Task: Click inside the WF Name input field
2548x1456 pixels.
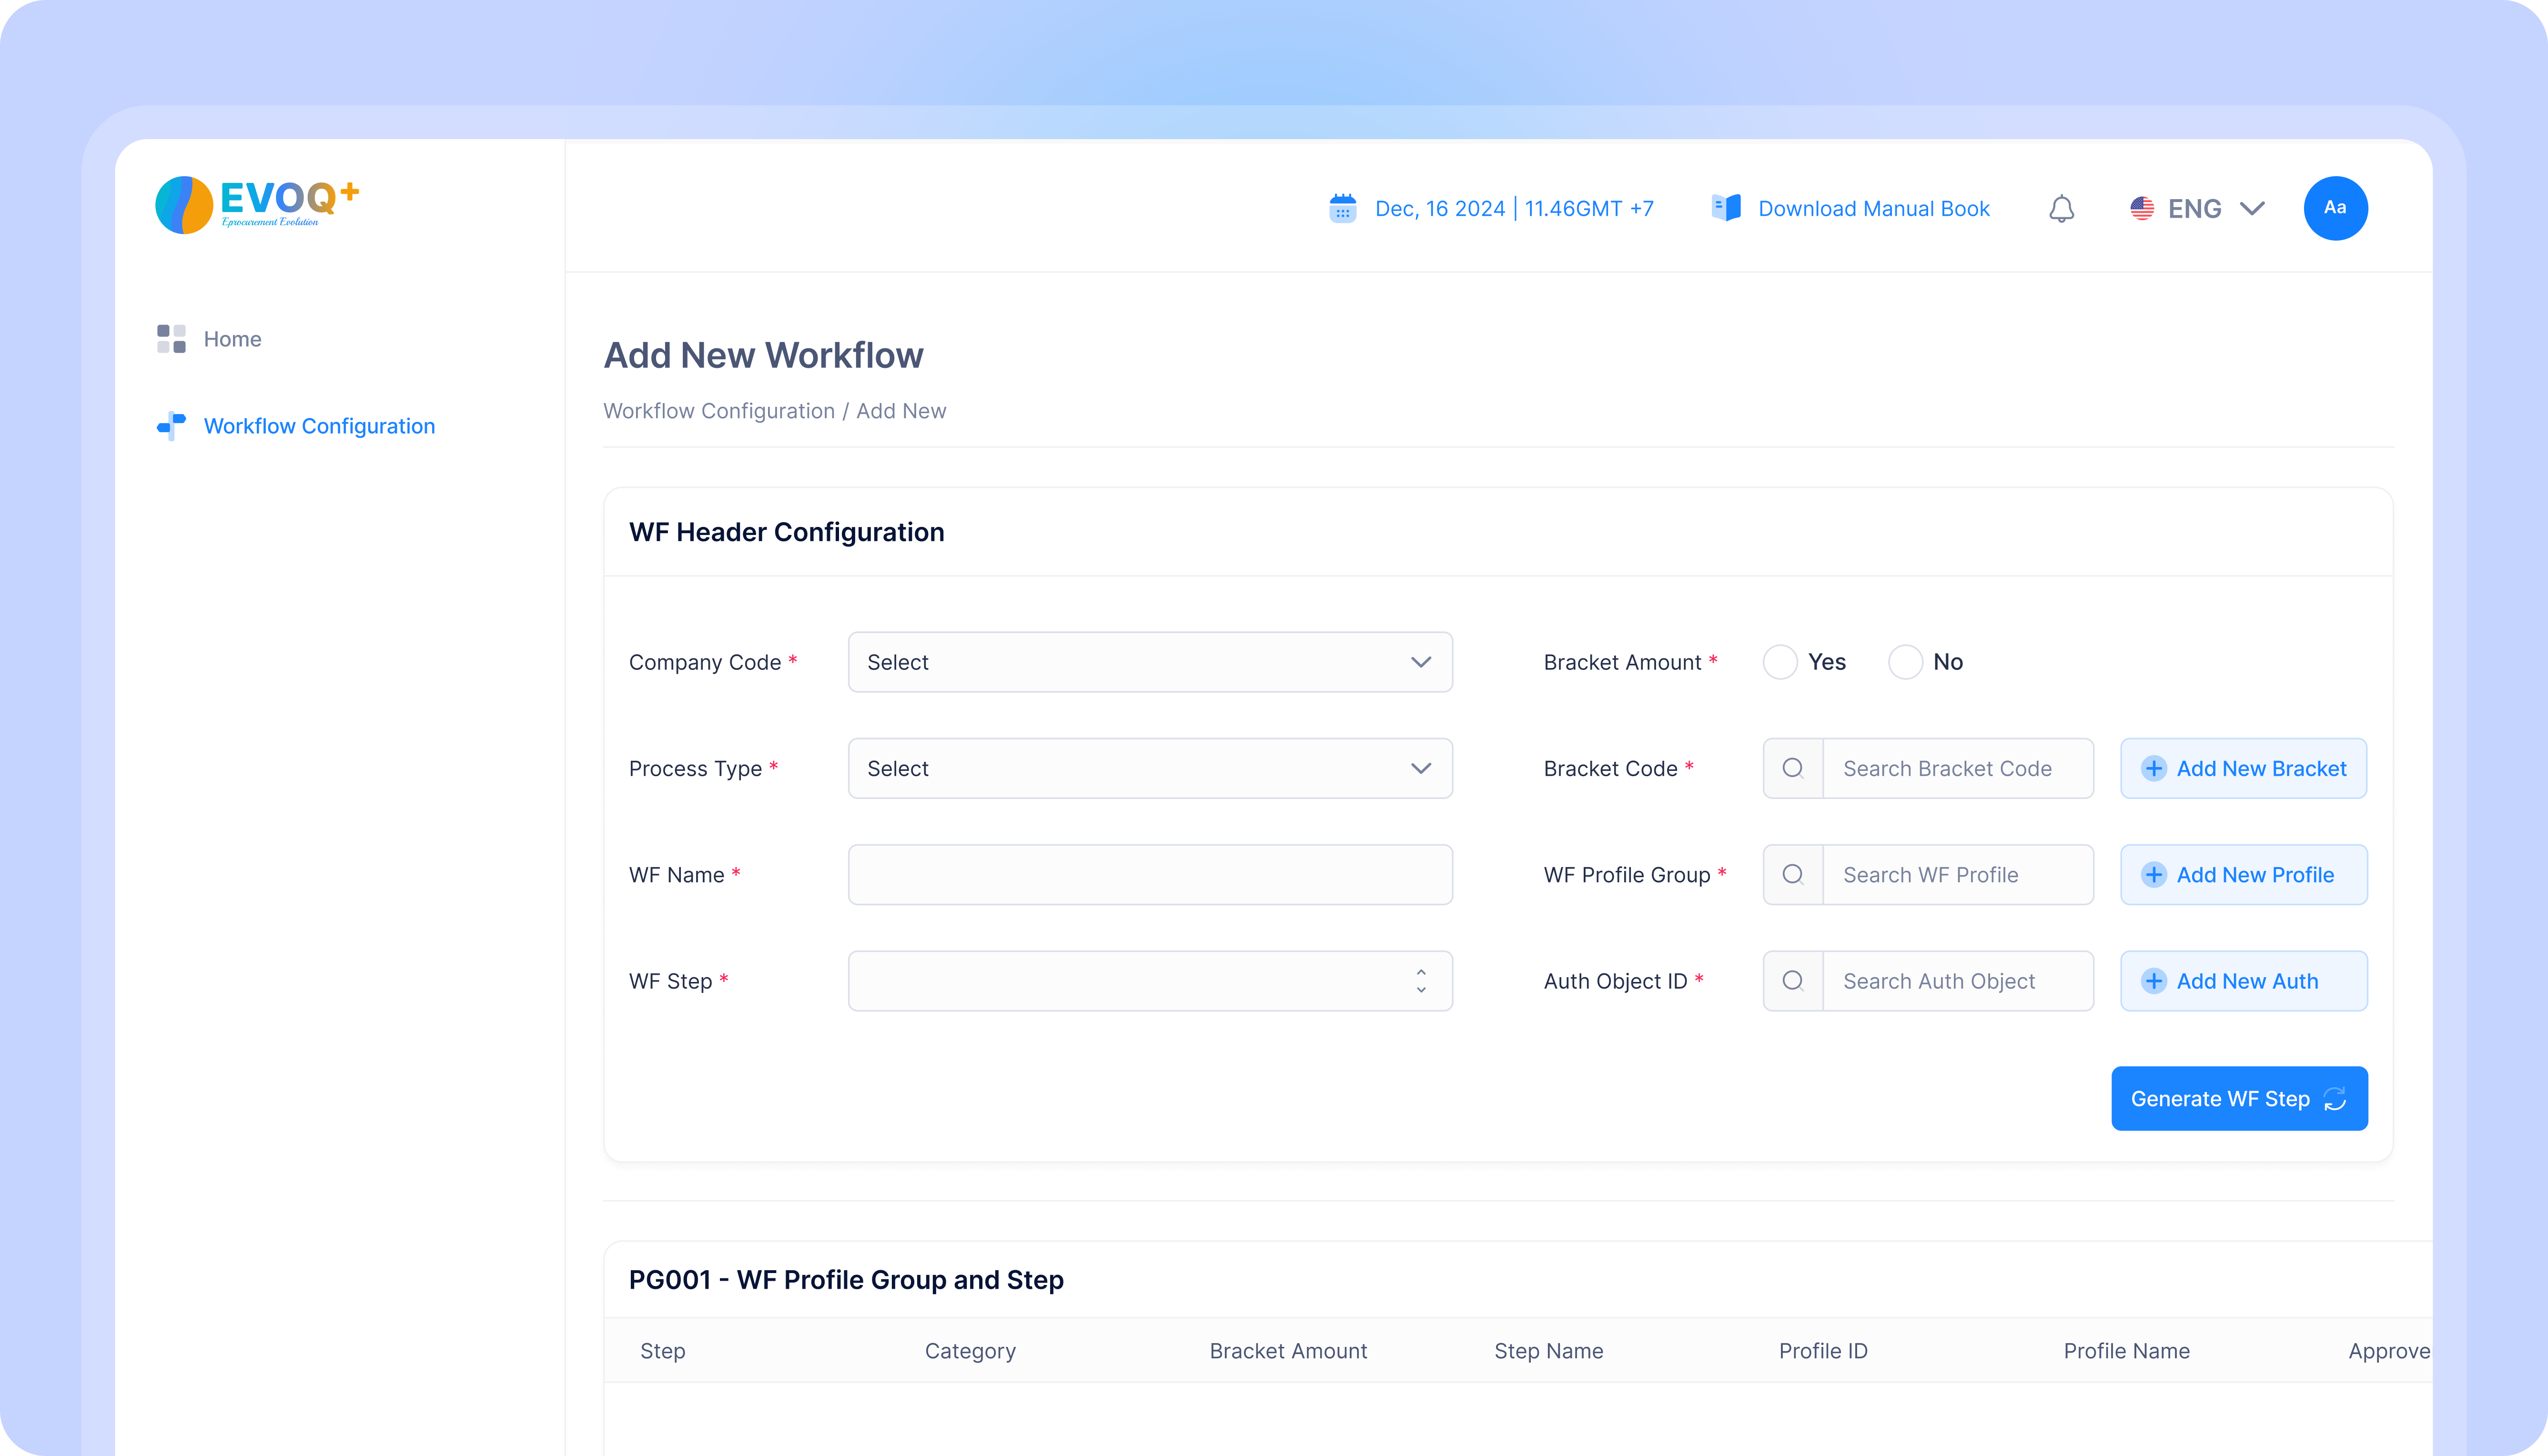Action: [1149, 874]
